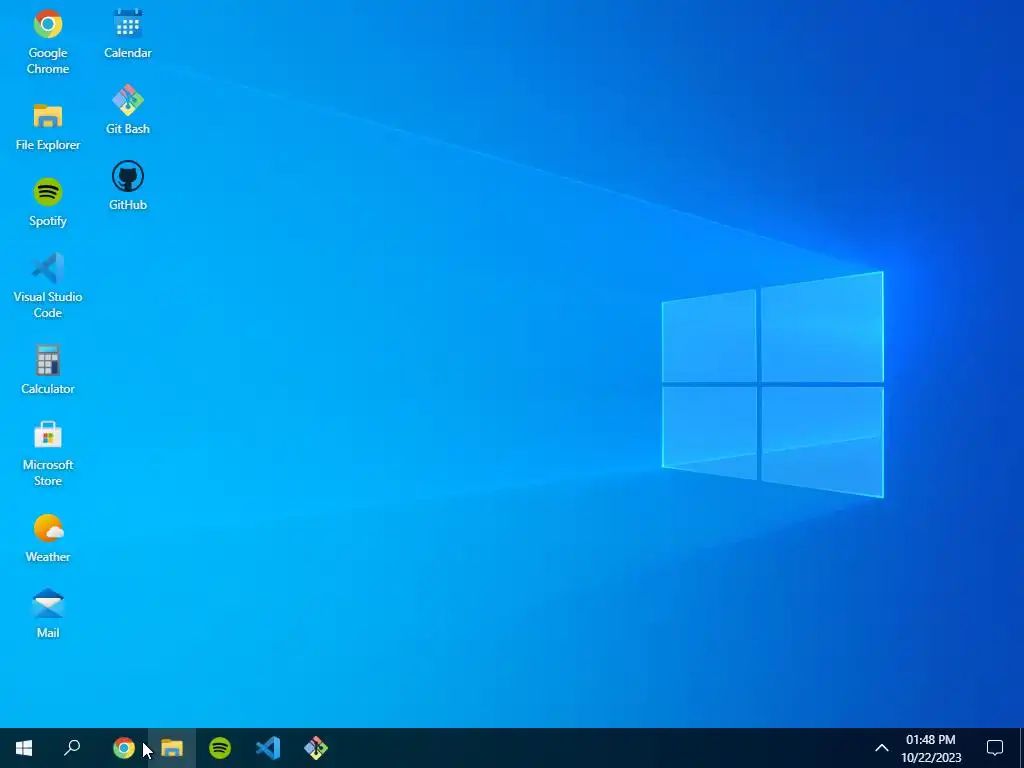The image size is (1024, 768).
Task: Open the Calendar desktop icon
Action: 128,34
